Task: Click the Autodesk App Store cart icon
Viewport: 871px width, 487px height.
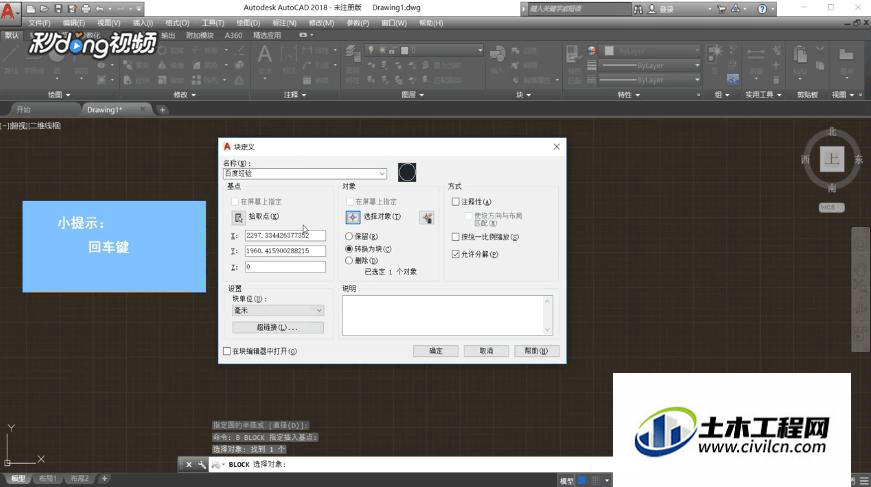Action: click(721, 9)
